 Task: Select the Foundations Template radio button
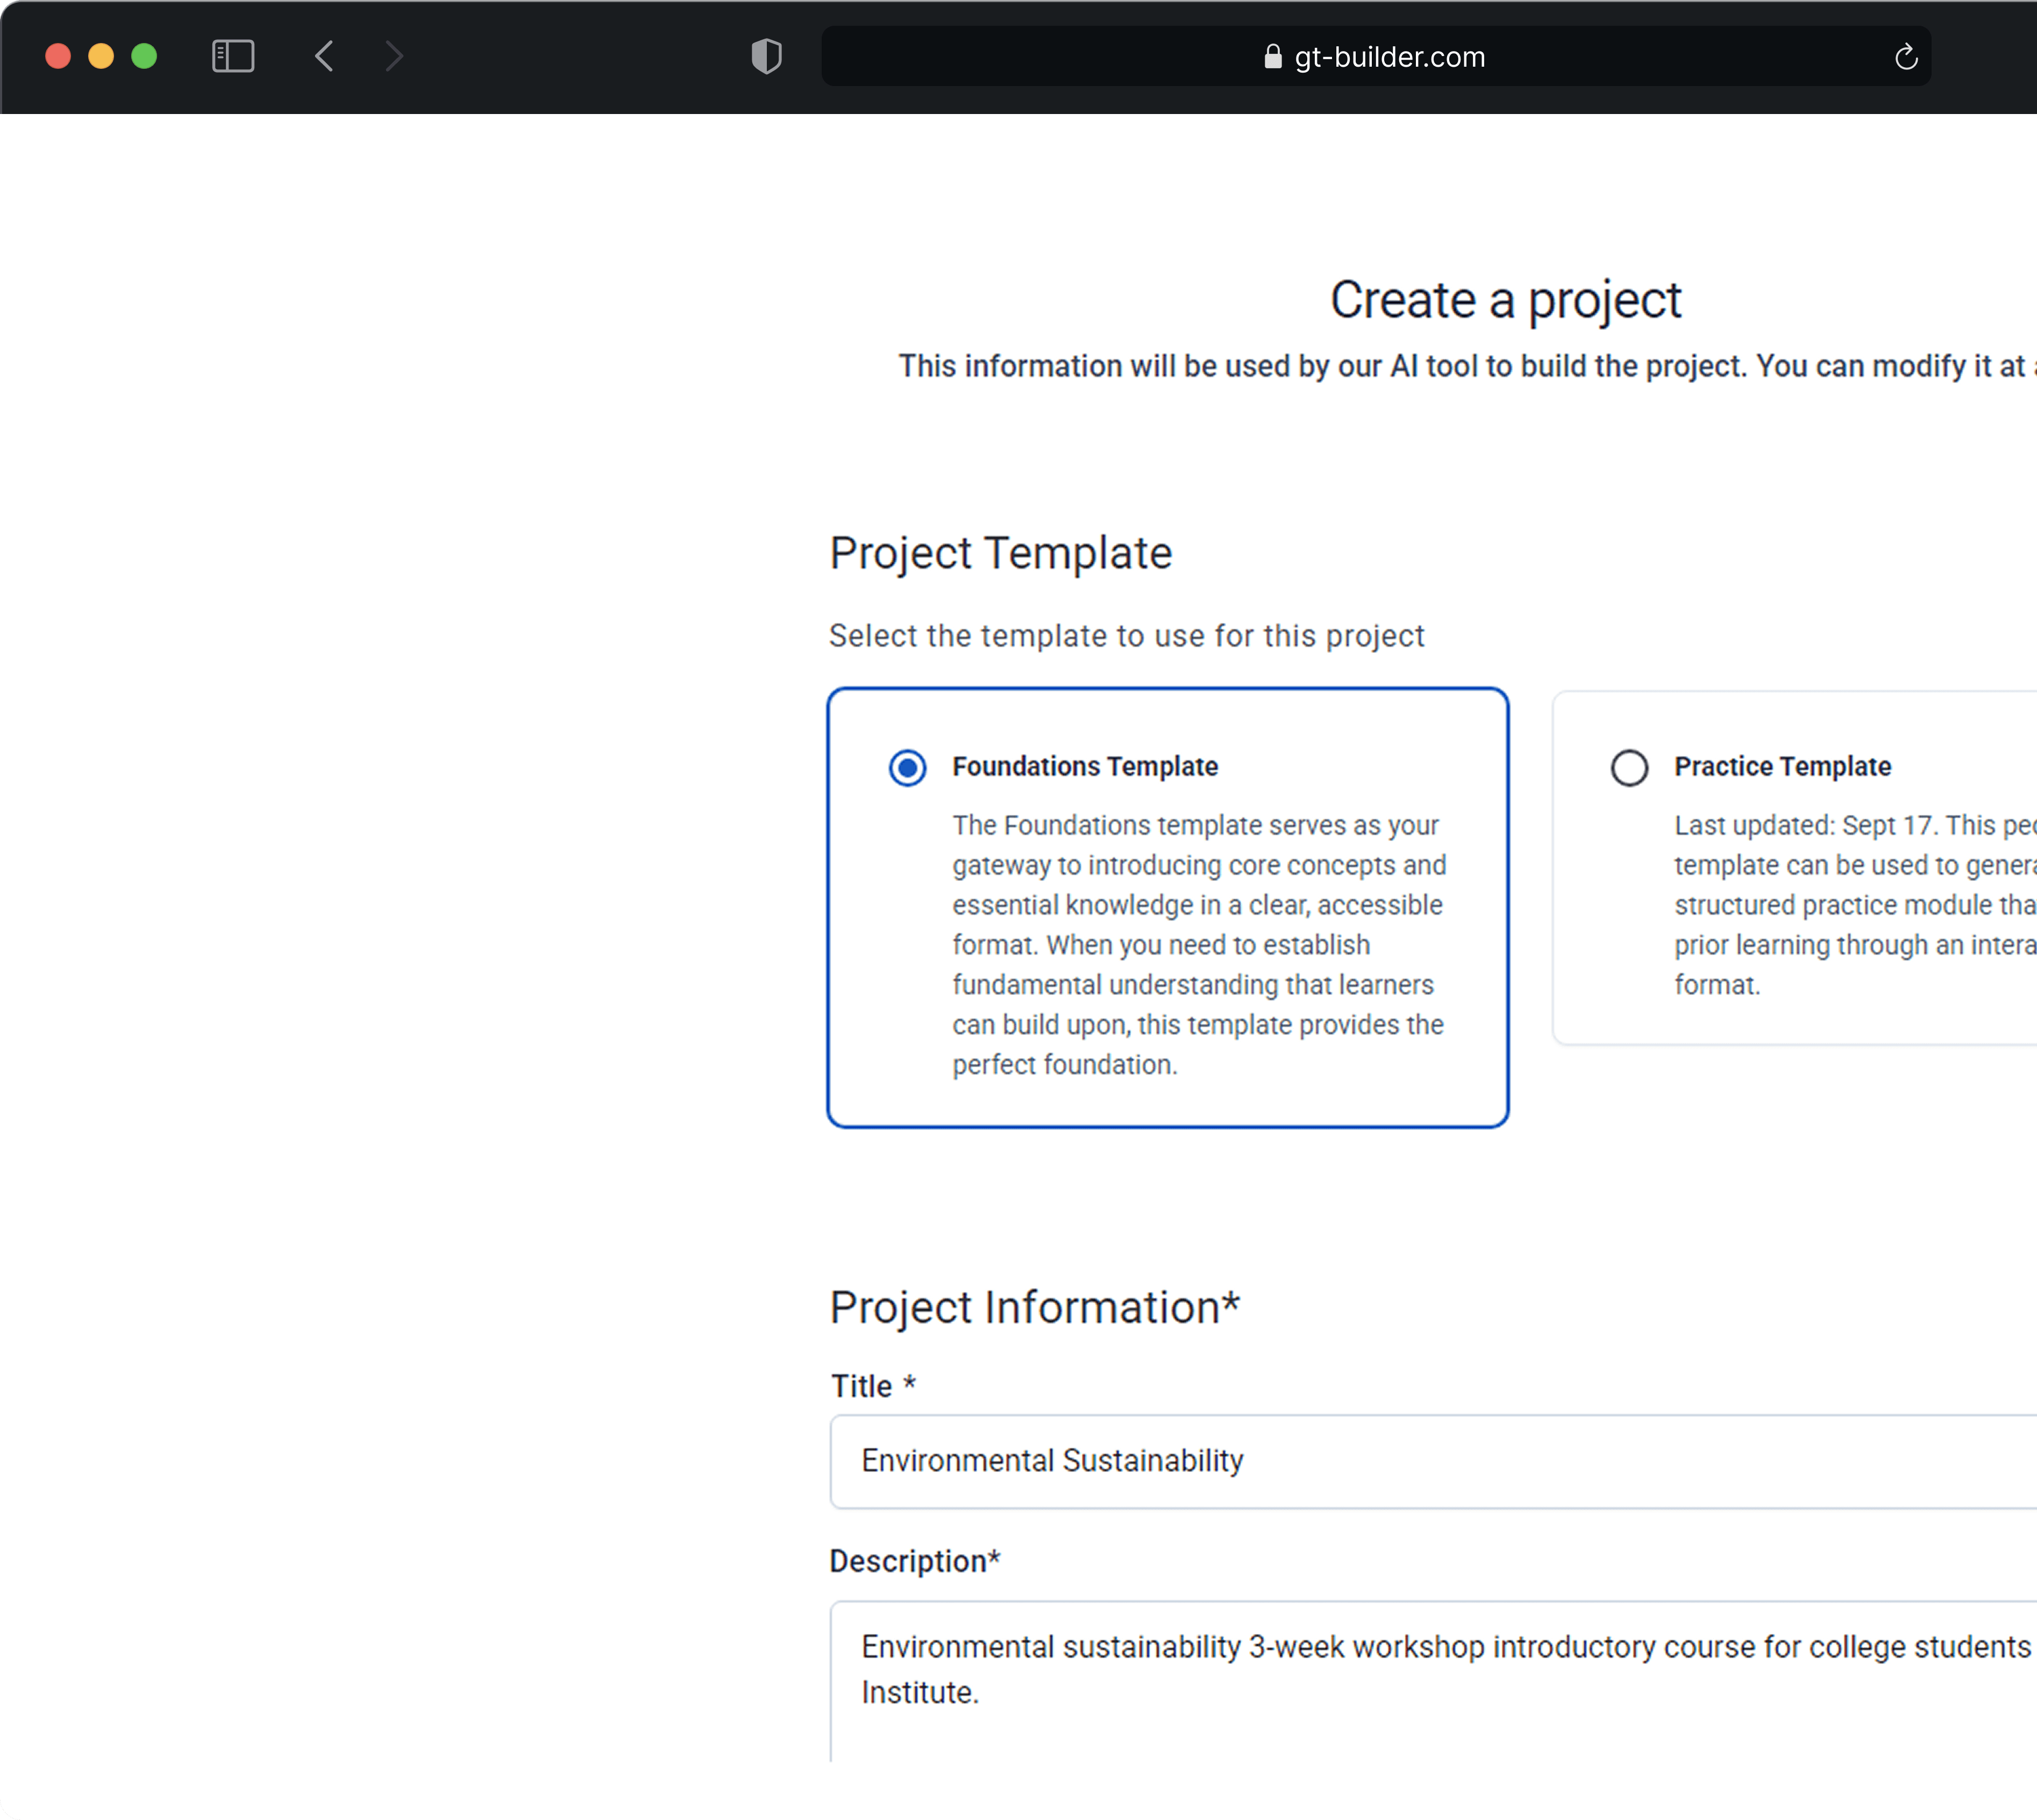click(907, 768)
